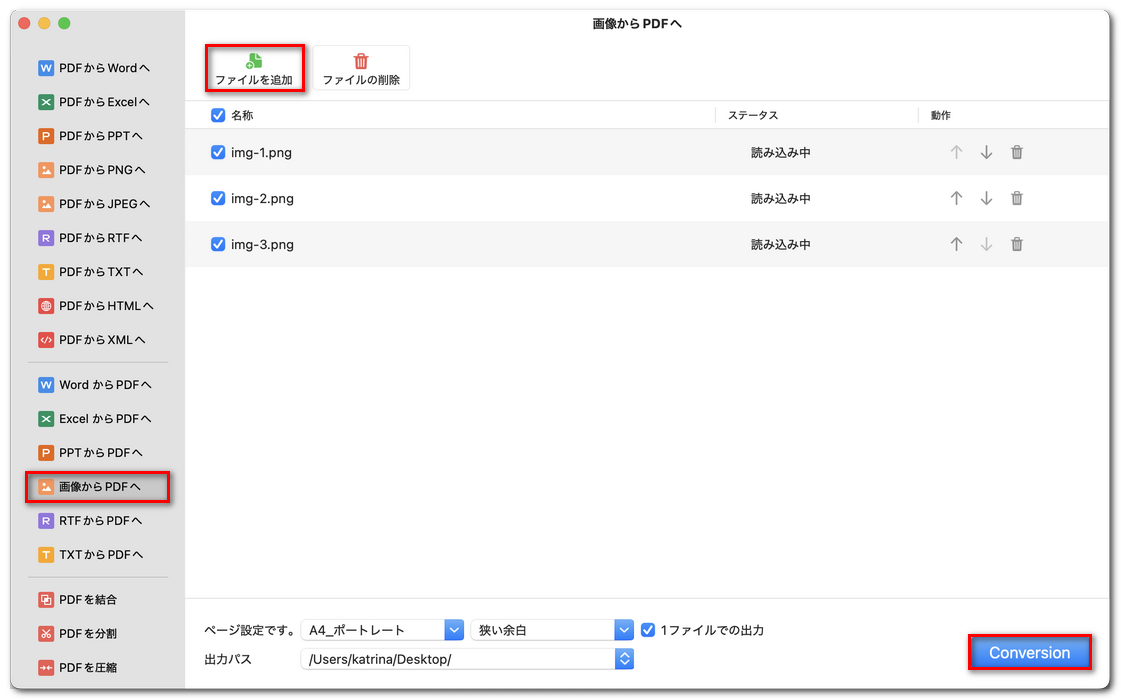Viewport: 1121px width, 700px height.
Task: Open the A4_ポートレート page size dropdown
Action: click(455, 629)
